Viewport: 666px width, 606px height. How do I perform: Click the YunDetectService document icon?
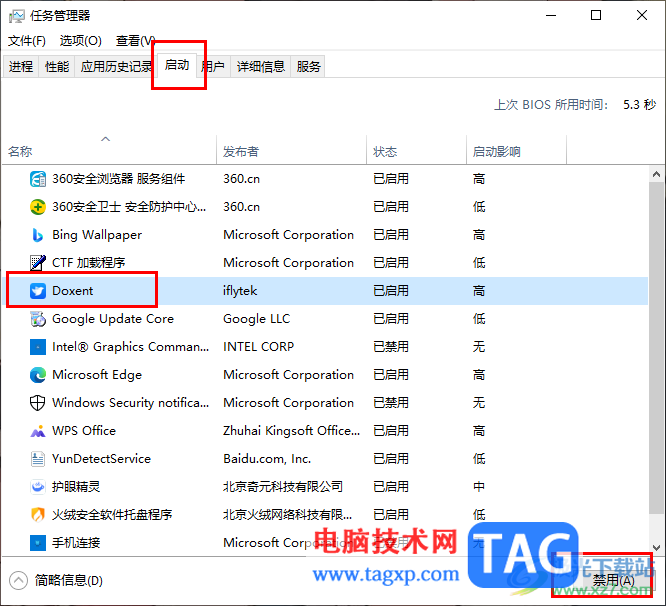pyautogui.click(x=38, y=459)
